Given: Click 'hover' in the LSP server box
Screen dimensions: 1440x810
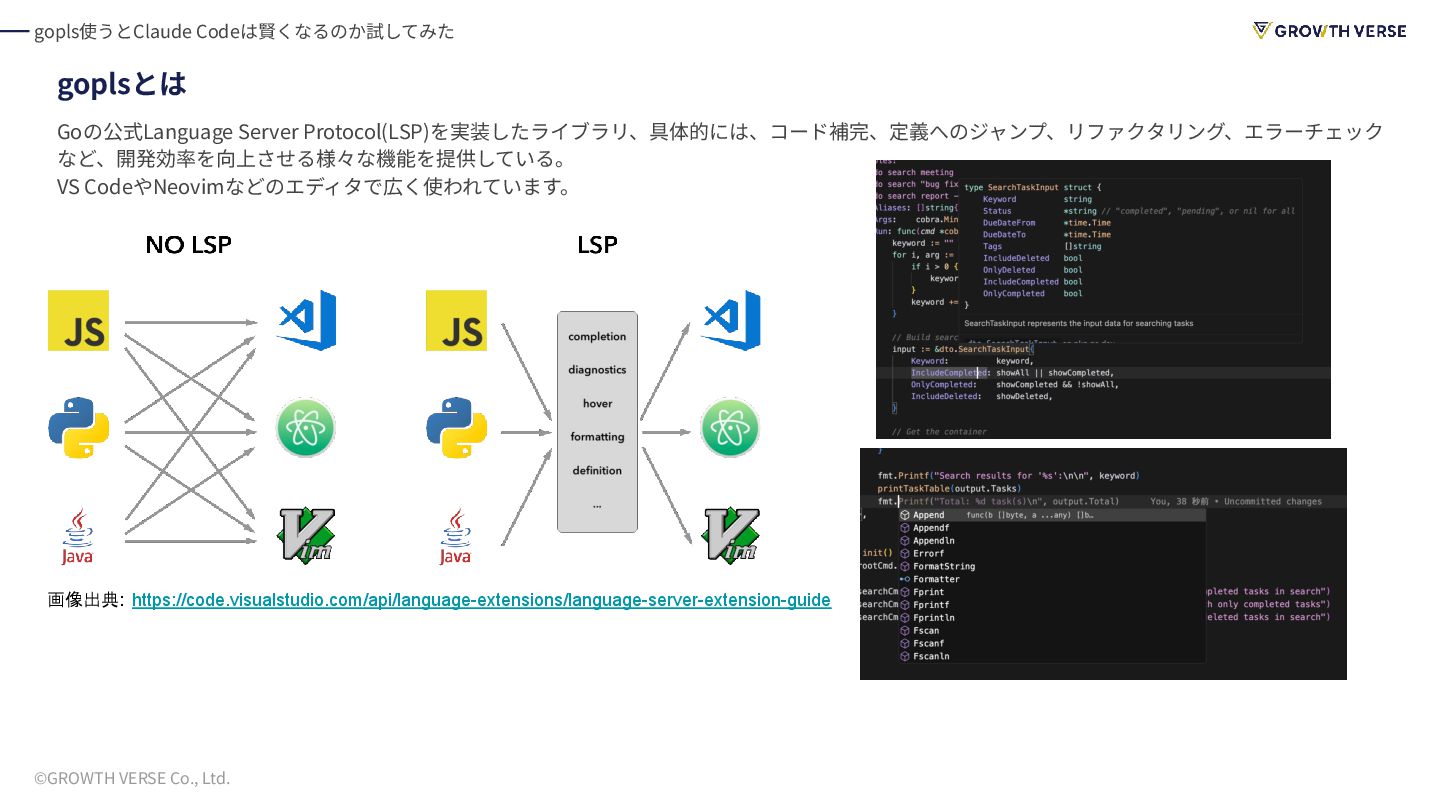Looking at the screenshot, I should click(x=597, y=404).
